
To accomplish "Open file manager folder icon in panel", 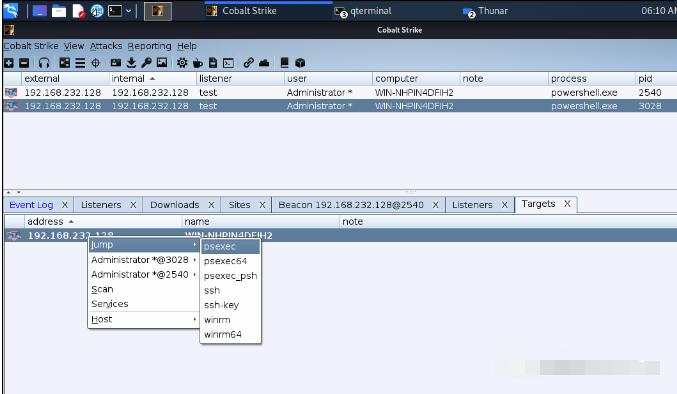I will [x=59, y=11].
